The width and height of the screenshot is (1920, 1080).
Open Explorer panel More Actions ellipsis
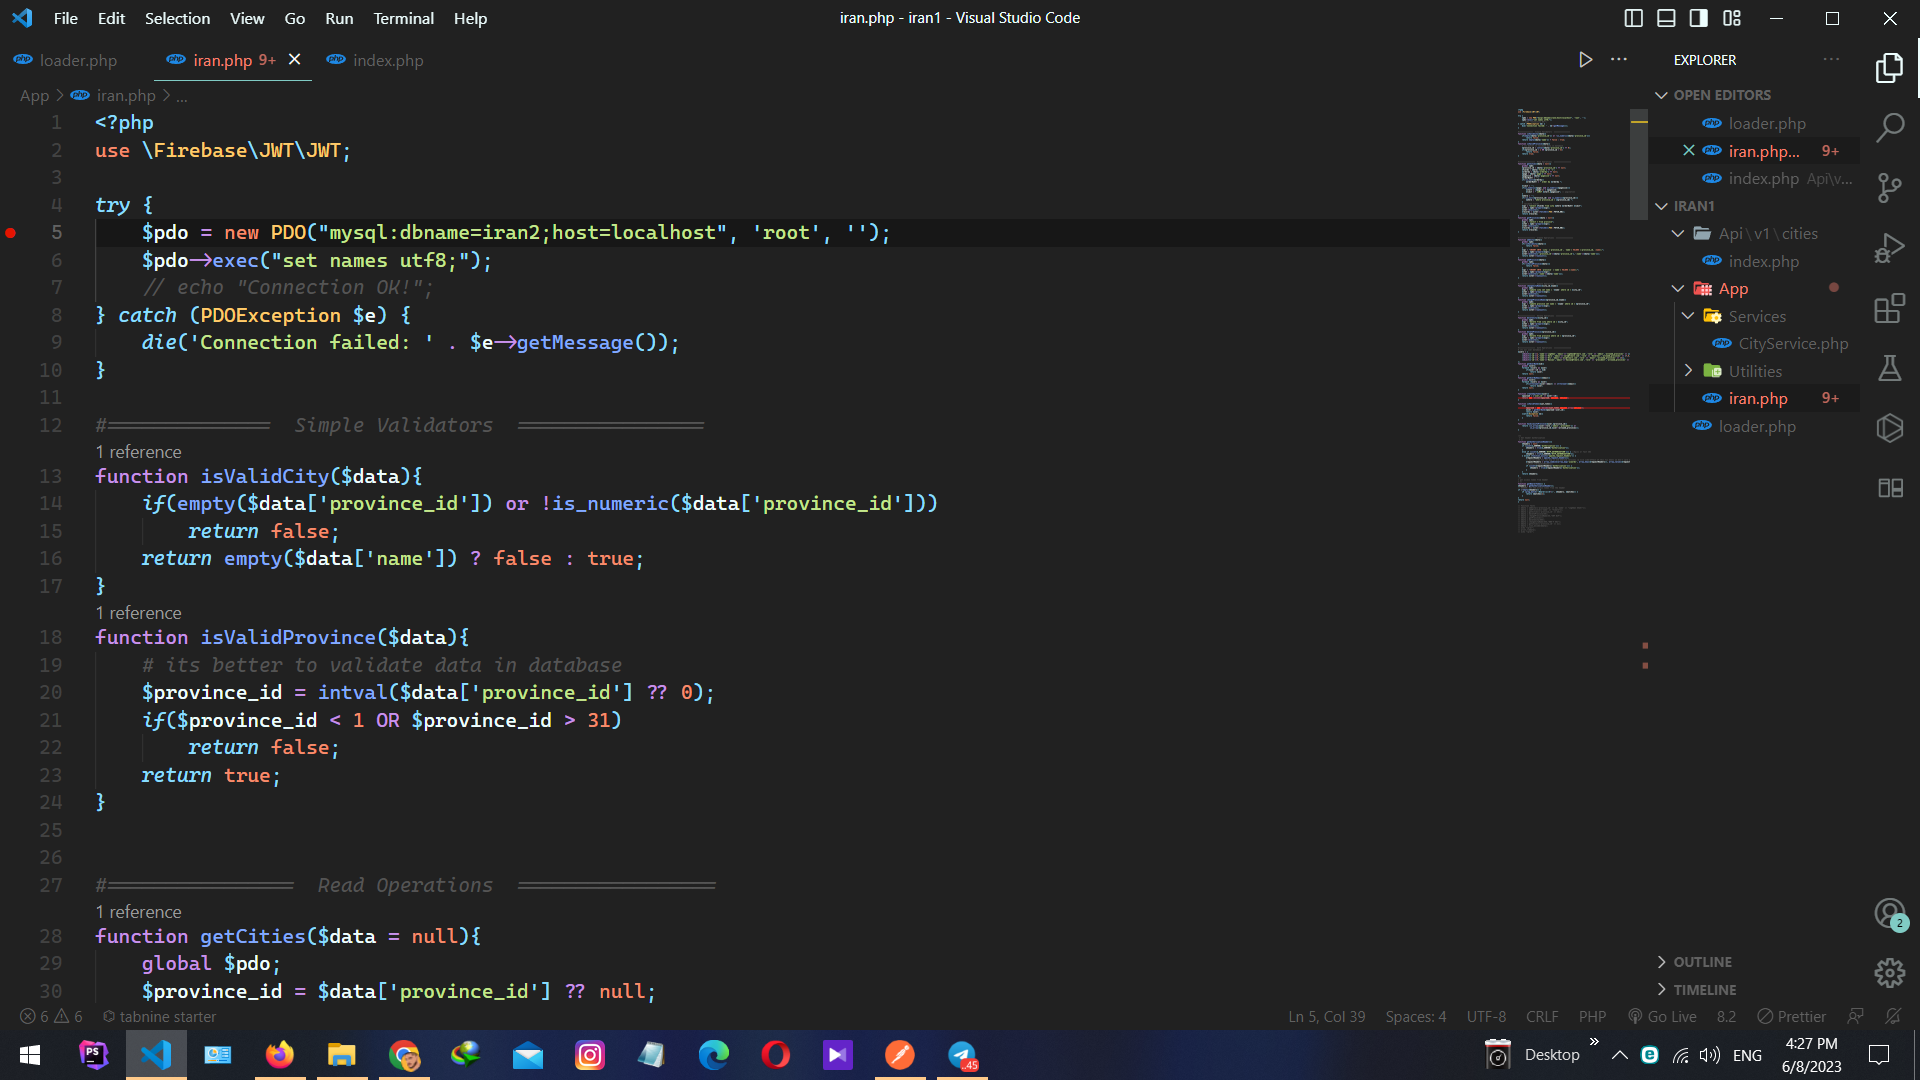point(1831,60)
